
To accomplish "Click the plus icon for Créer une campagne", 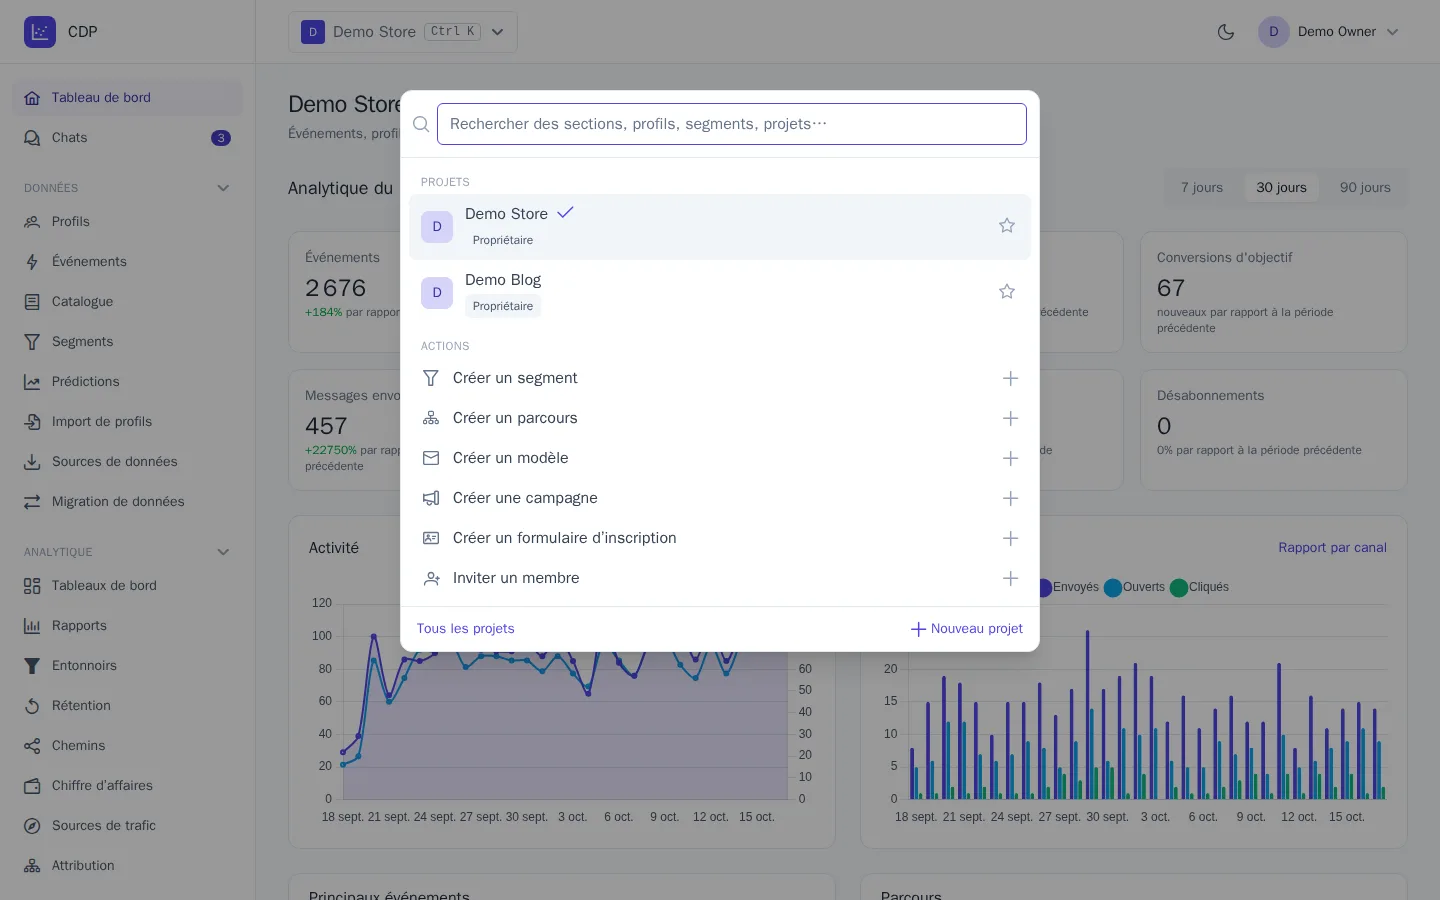I will click(1011, 498).
